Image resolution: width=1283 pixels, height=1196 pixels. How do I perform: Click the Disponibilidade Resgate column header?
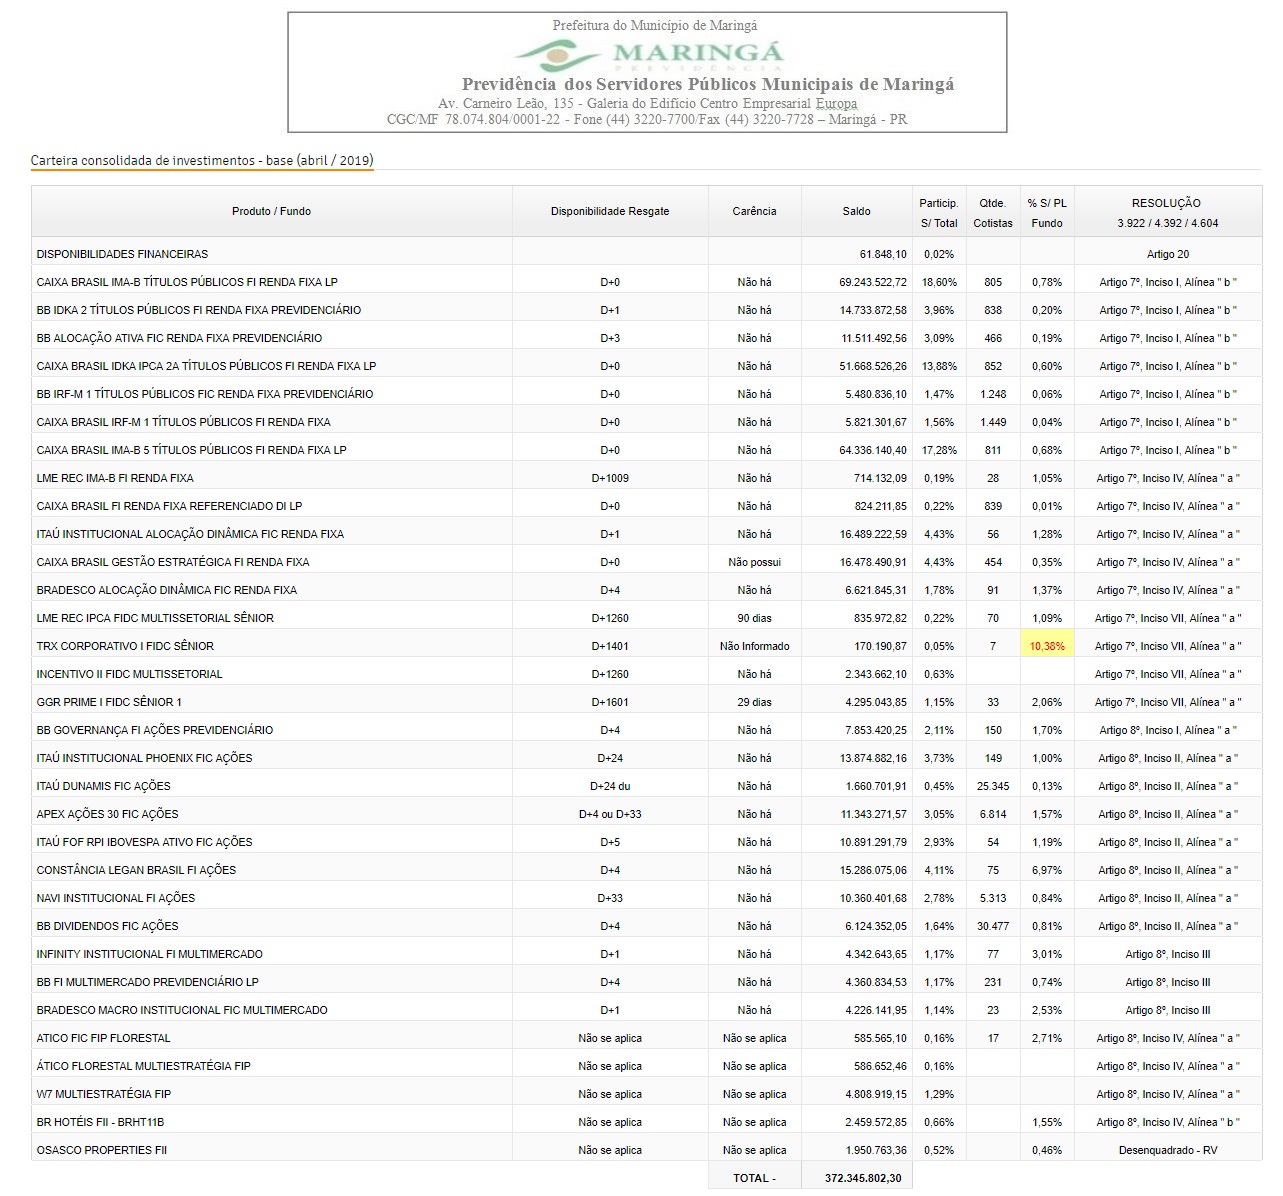pos(609,211)
